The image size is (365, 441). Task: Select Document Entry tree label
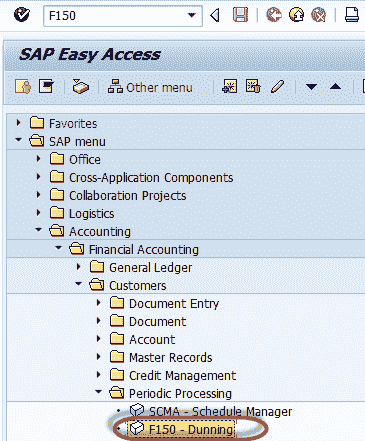click(174, 304)
